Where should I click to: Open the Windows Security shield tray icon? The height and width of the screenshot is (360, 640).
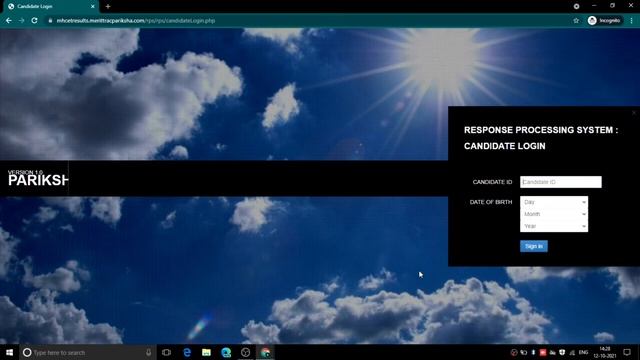562,352
